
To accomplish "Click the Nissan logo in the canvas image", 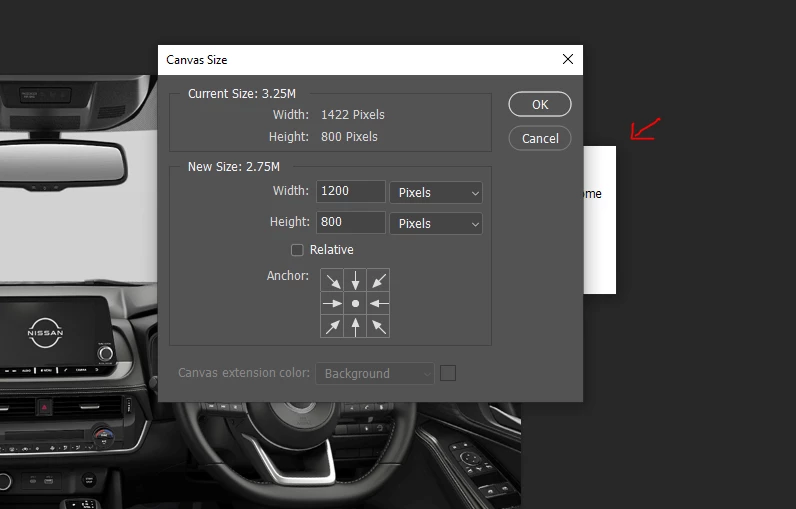I will [45, 333].
